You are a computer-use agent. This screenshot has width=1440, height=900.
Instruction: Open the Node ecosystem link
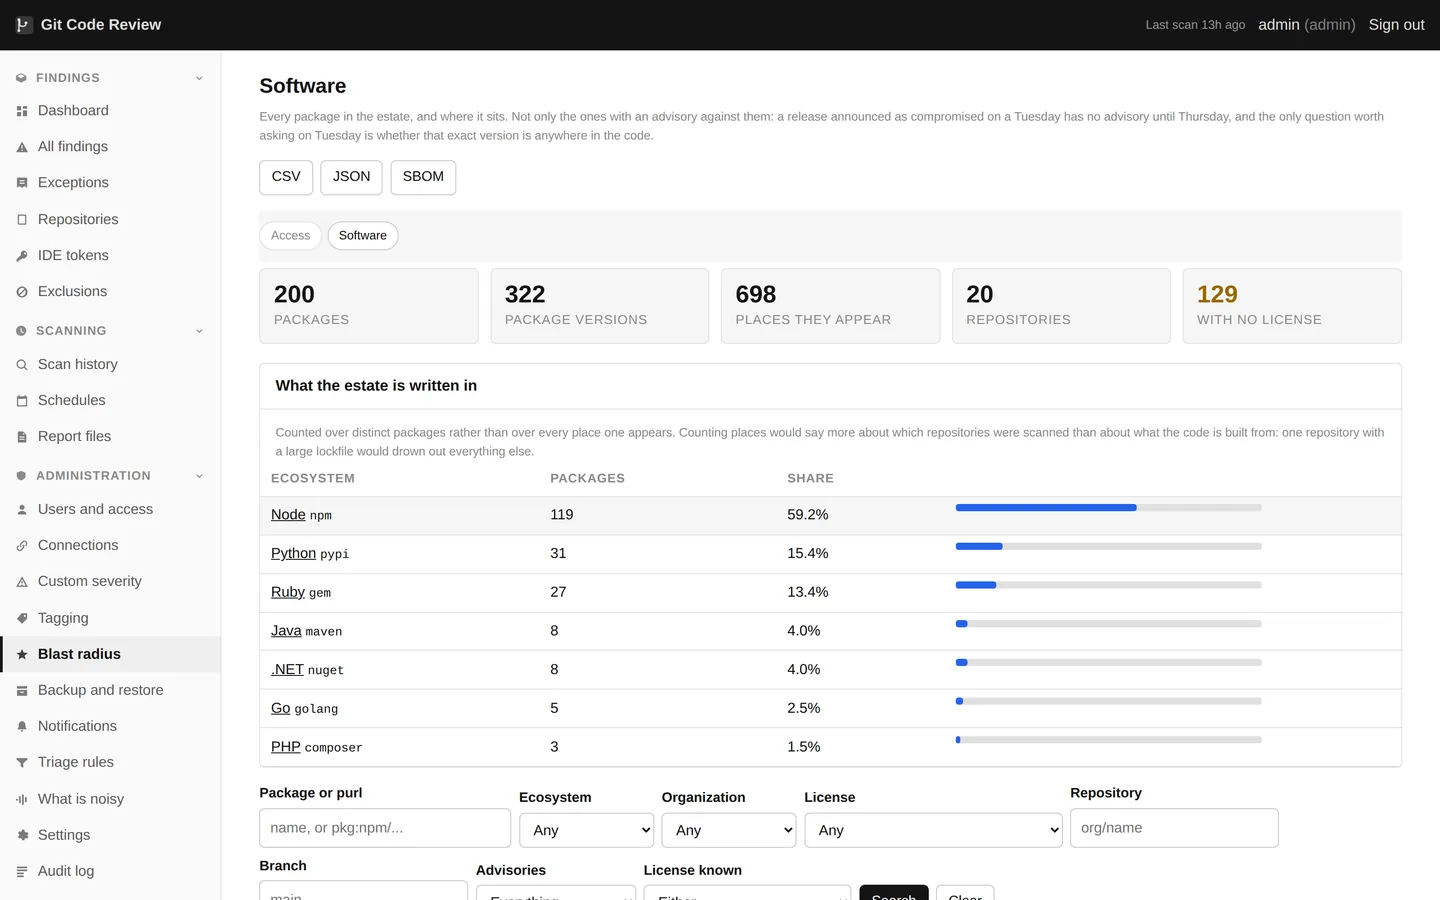click(288, 515)
